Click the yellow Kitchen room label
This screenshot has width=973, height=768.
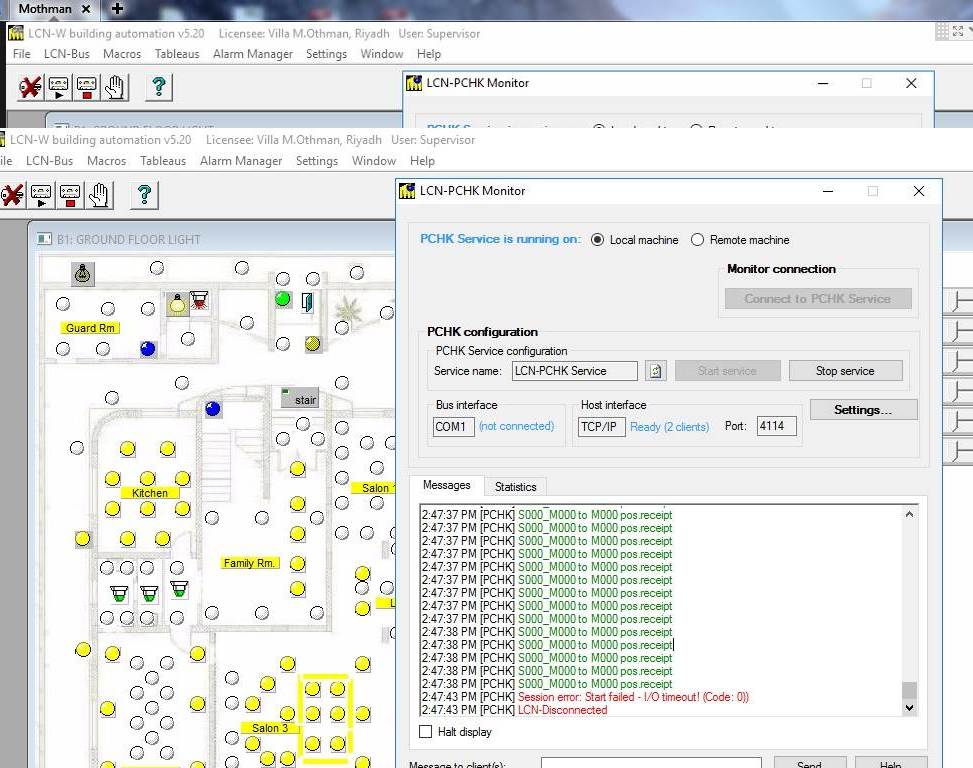pyautogui.click(x=150, y=493)
